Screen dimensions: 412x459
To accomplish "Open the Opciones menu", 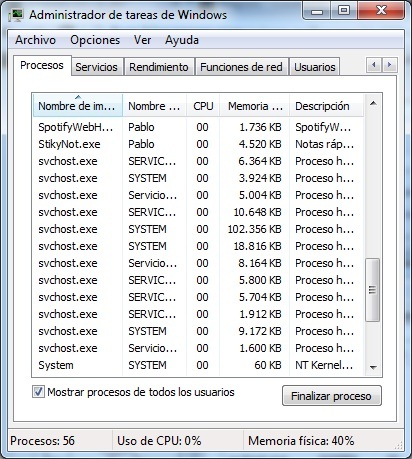I will [x=95, y=40].
